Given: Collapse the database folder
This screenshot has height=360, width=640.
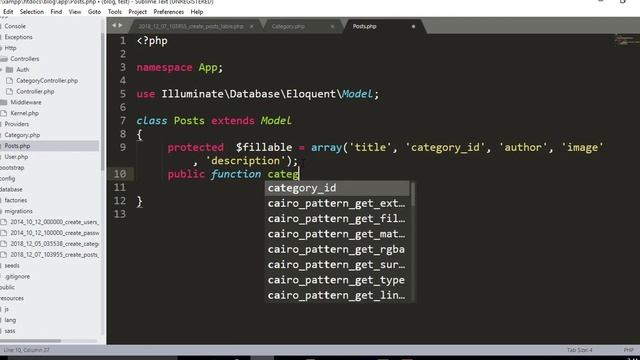Looking at the screenshot, I should tap(11, 189).
